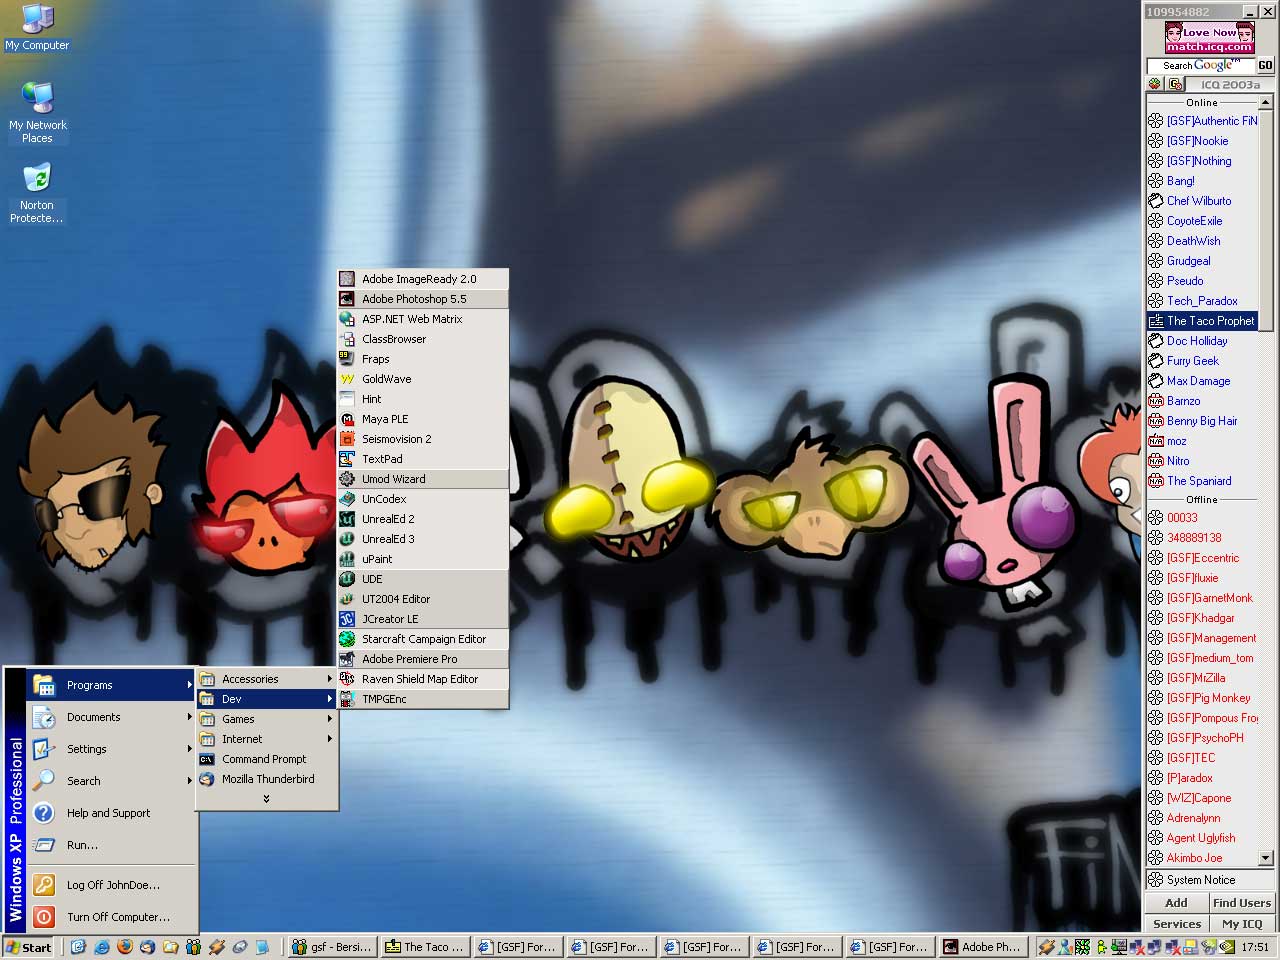Launch Firefox from the quick launch bar

[x=124, y=947]
